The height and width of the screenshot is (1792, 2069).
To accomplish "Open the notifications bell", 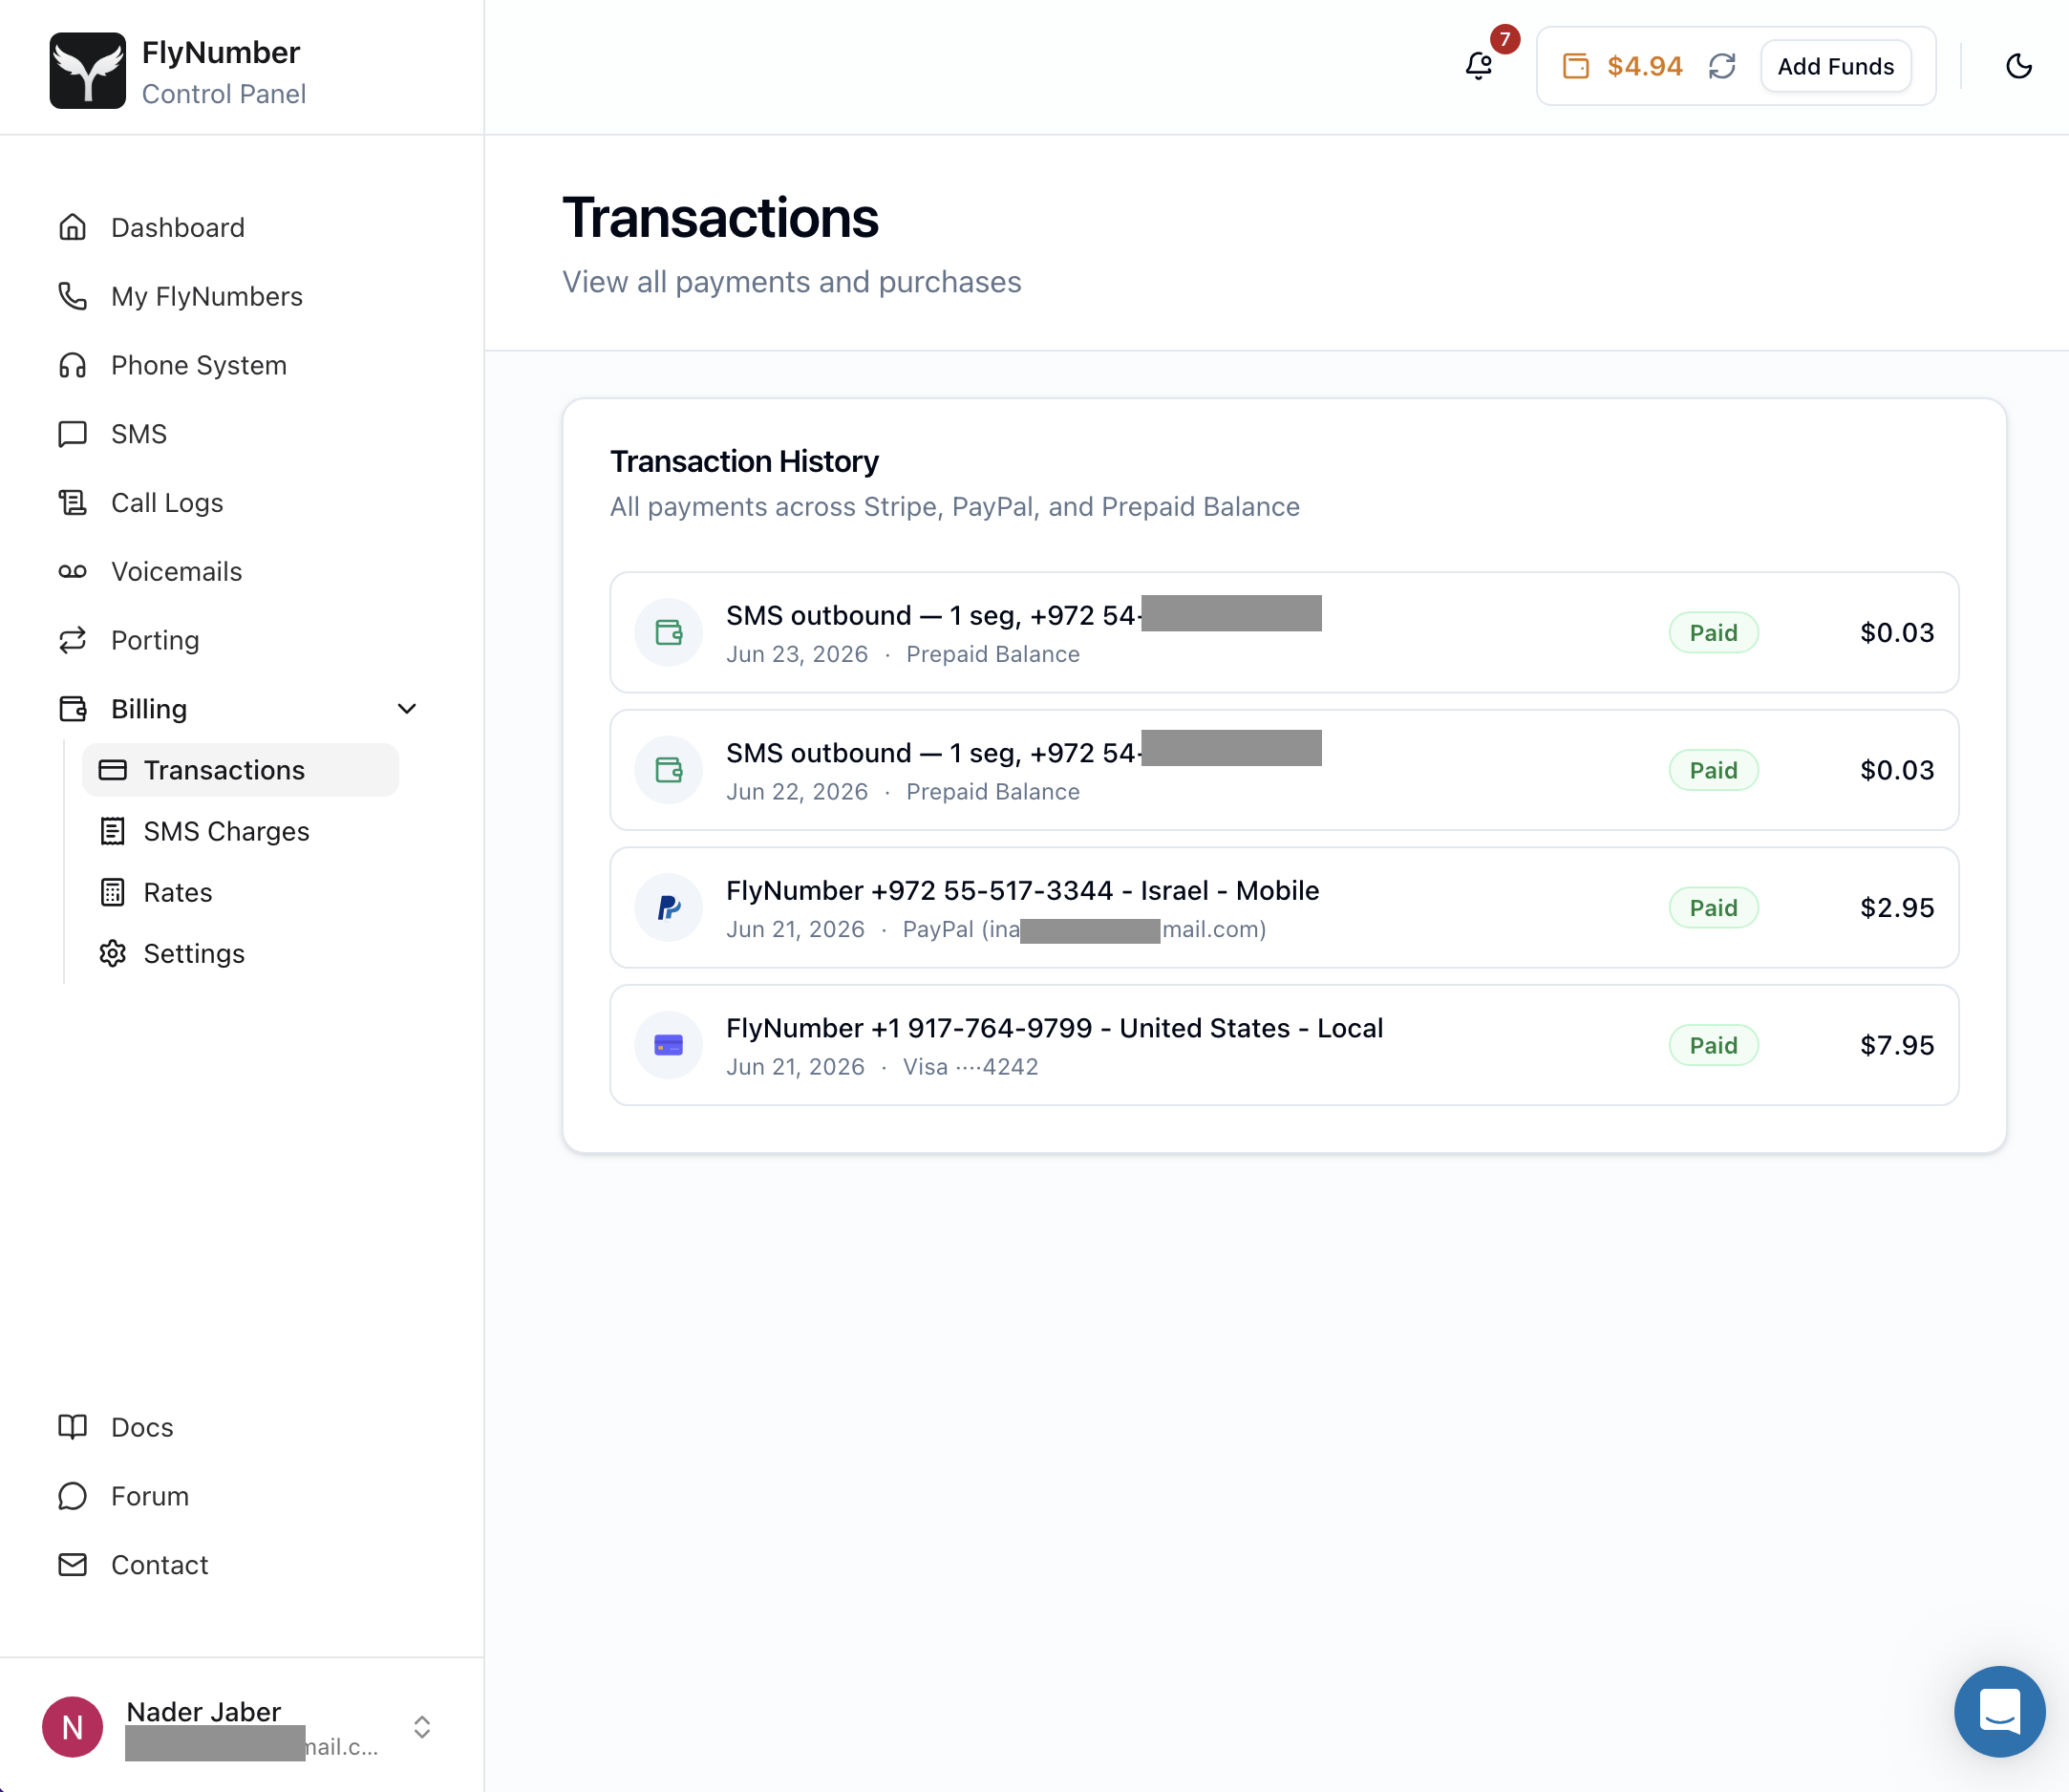I will (1478, 66).
